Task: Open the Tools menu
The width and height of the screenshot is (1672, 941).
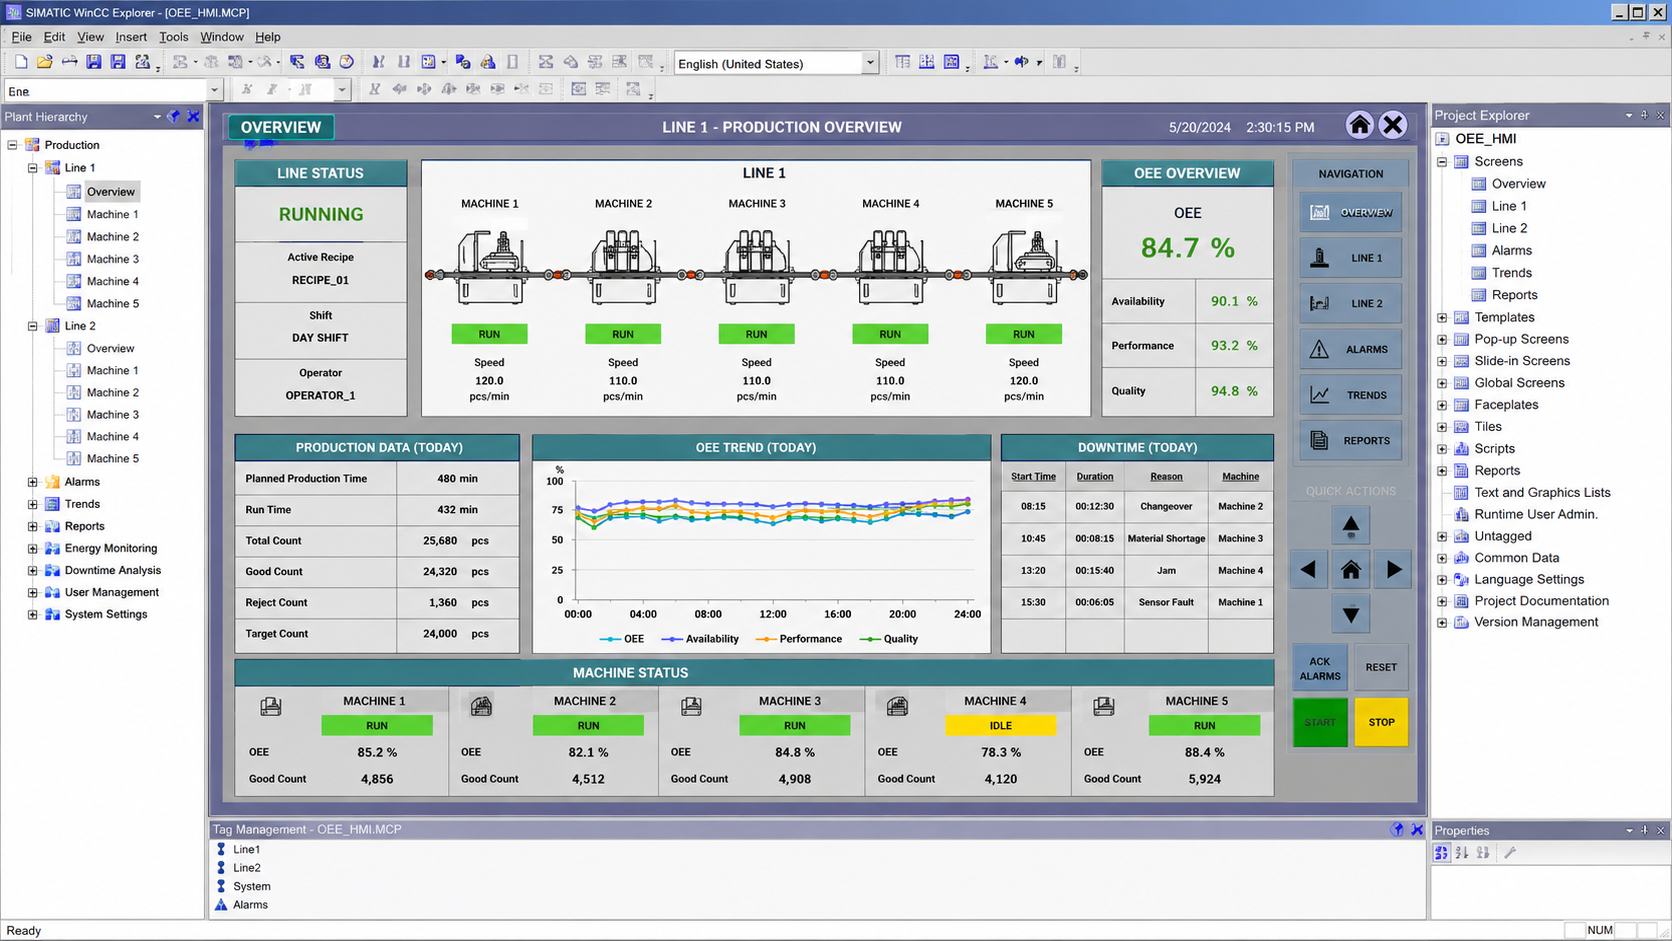Action: (173, 37)
